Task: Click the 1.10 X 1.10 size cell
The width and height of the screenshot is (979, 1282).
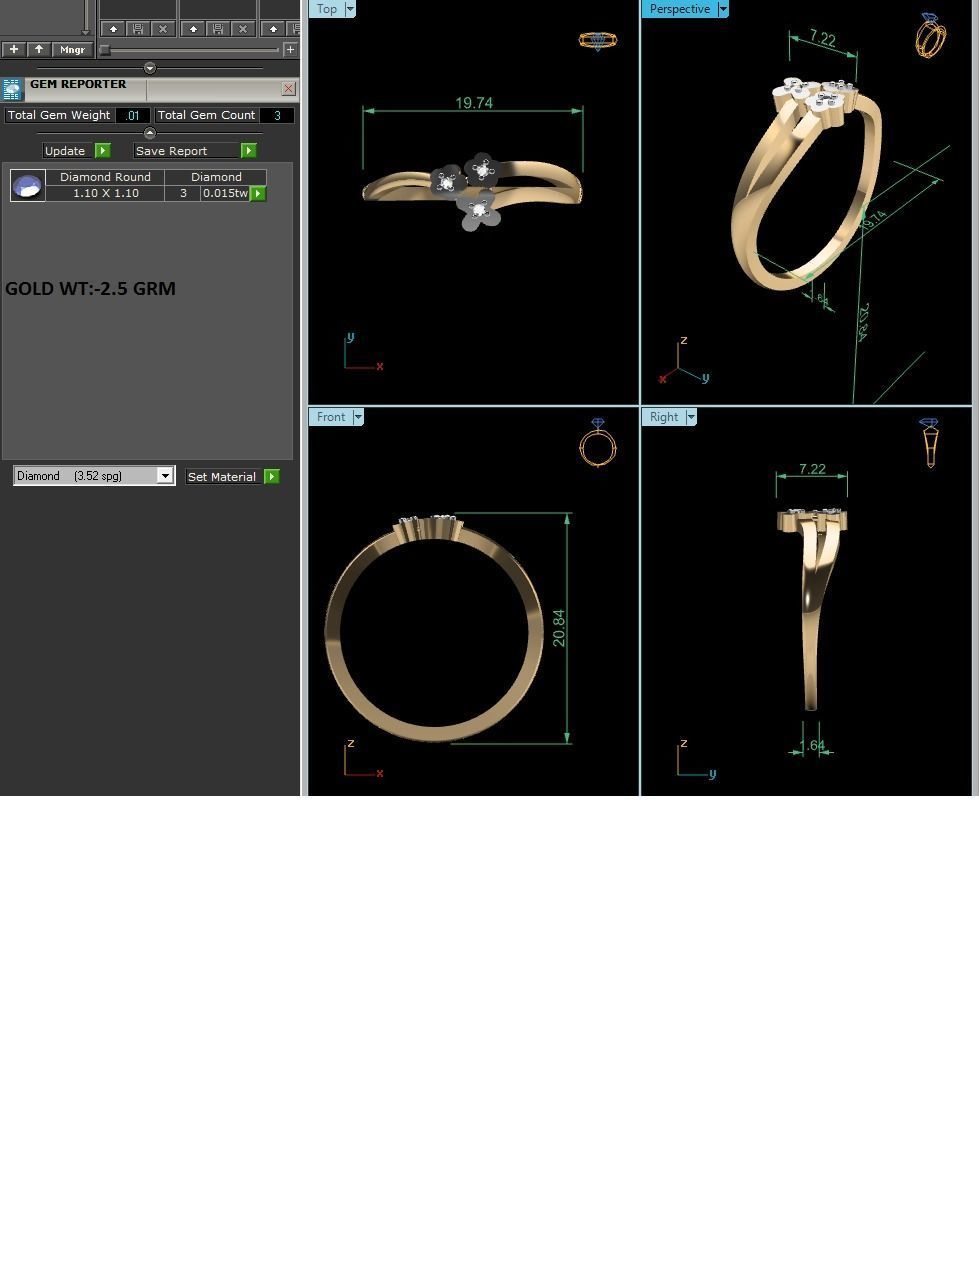Action: [105, 193]
